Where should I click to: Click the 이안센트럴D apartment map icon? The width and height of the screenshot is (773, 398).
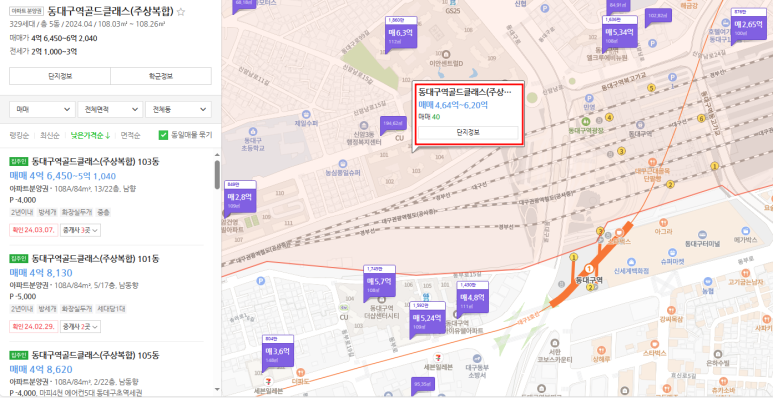[x=447, y=54]
